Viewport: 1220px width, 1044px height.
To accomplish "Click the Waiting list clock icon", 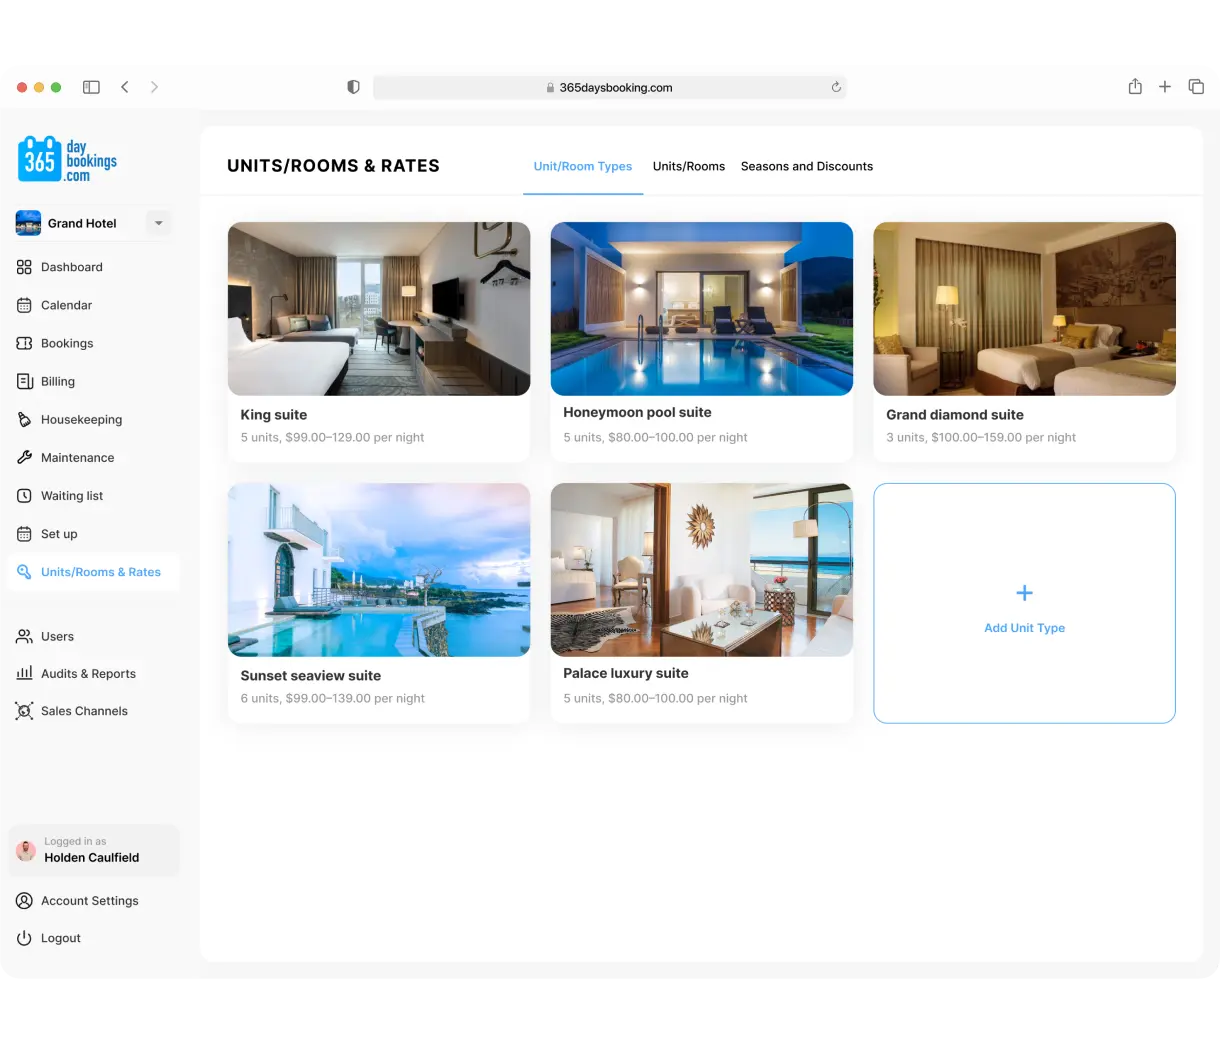I will tap(24, 495).
